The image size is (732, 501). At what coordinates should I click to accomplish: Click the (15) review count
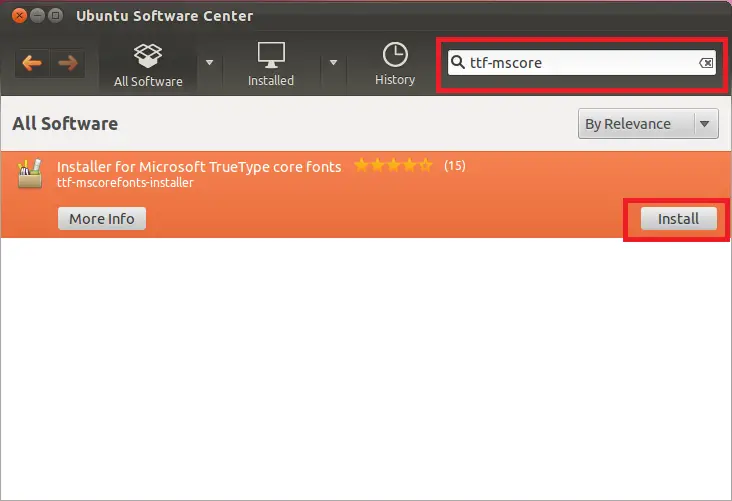[455, 165]
